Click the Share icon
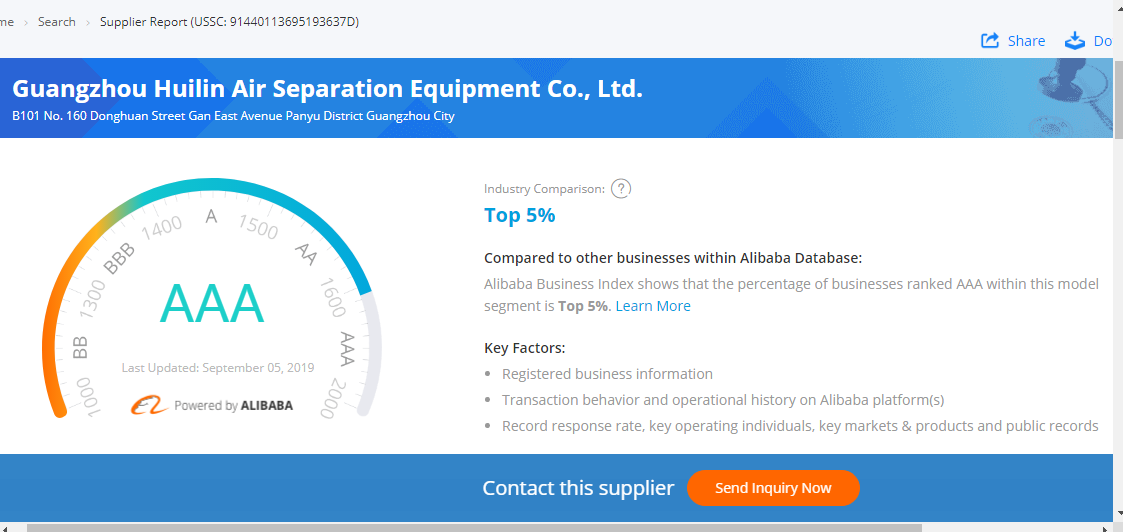 990,41
